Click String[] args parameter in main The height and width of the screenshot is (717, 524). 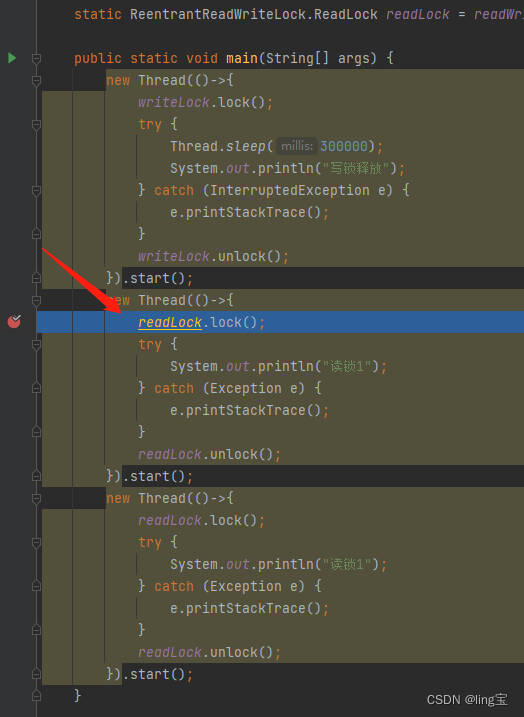(321, 58)
